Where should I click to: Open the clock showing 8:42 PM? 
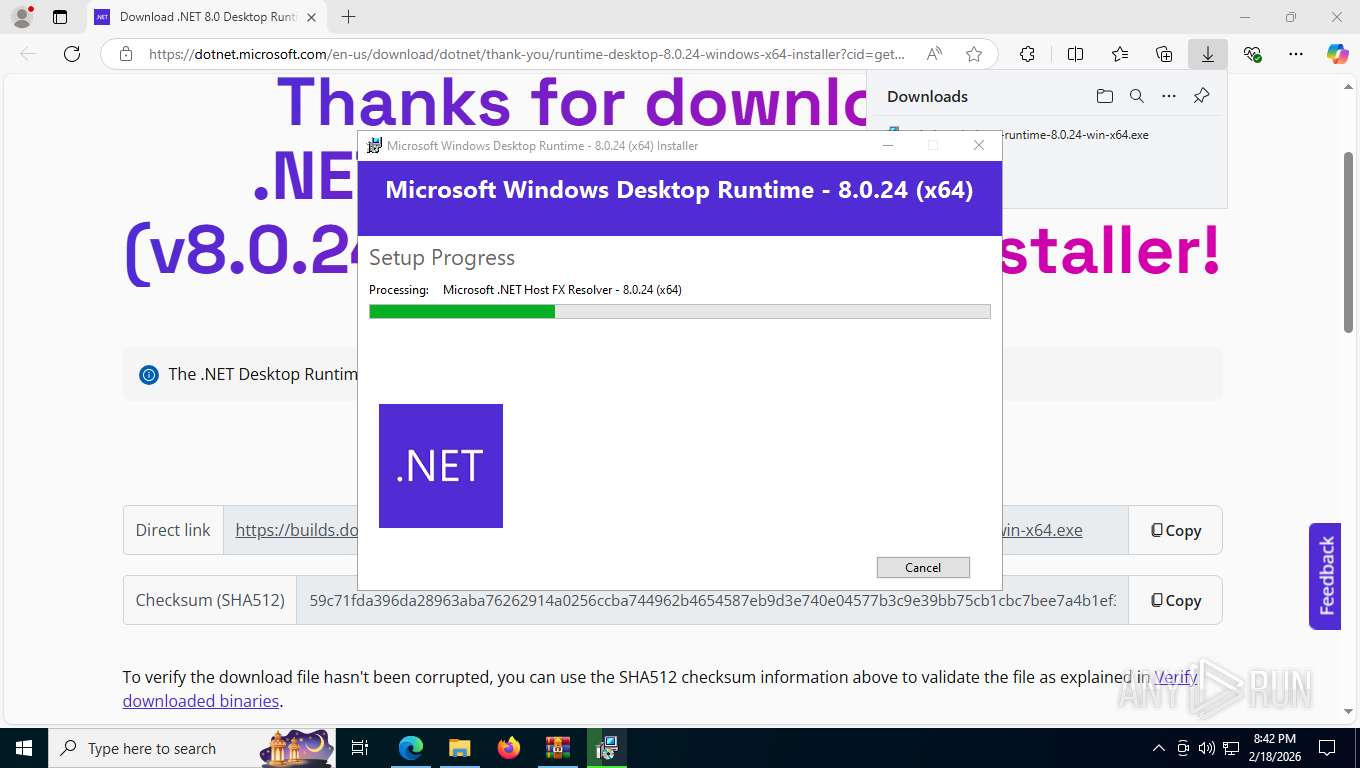1274,748
